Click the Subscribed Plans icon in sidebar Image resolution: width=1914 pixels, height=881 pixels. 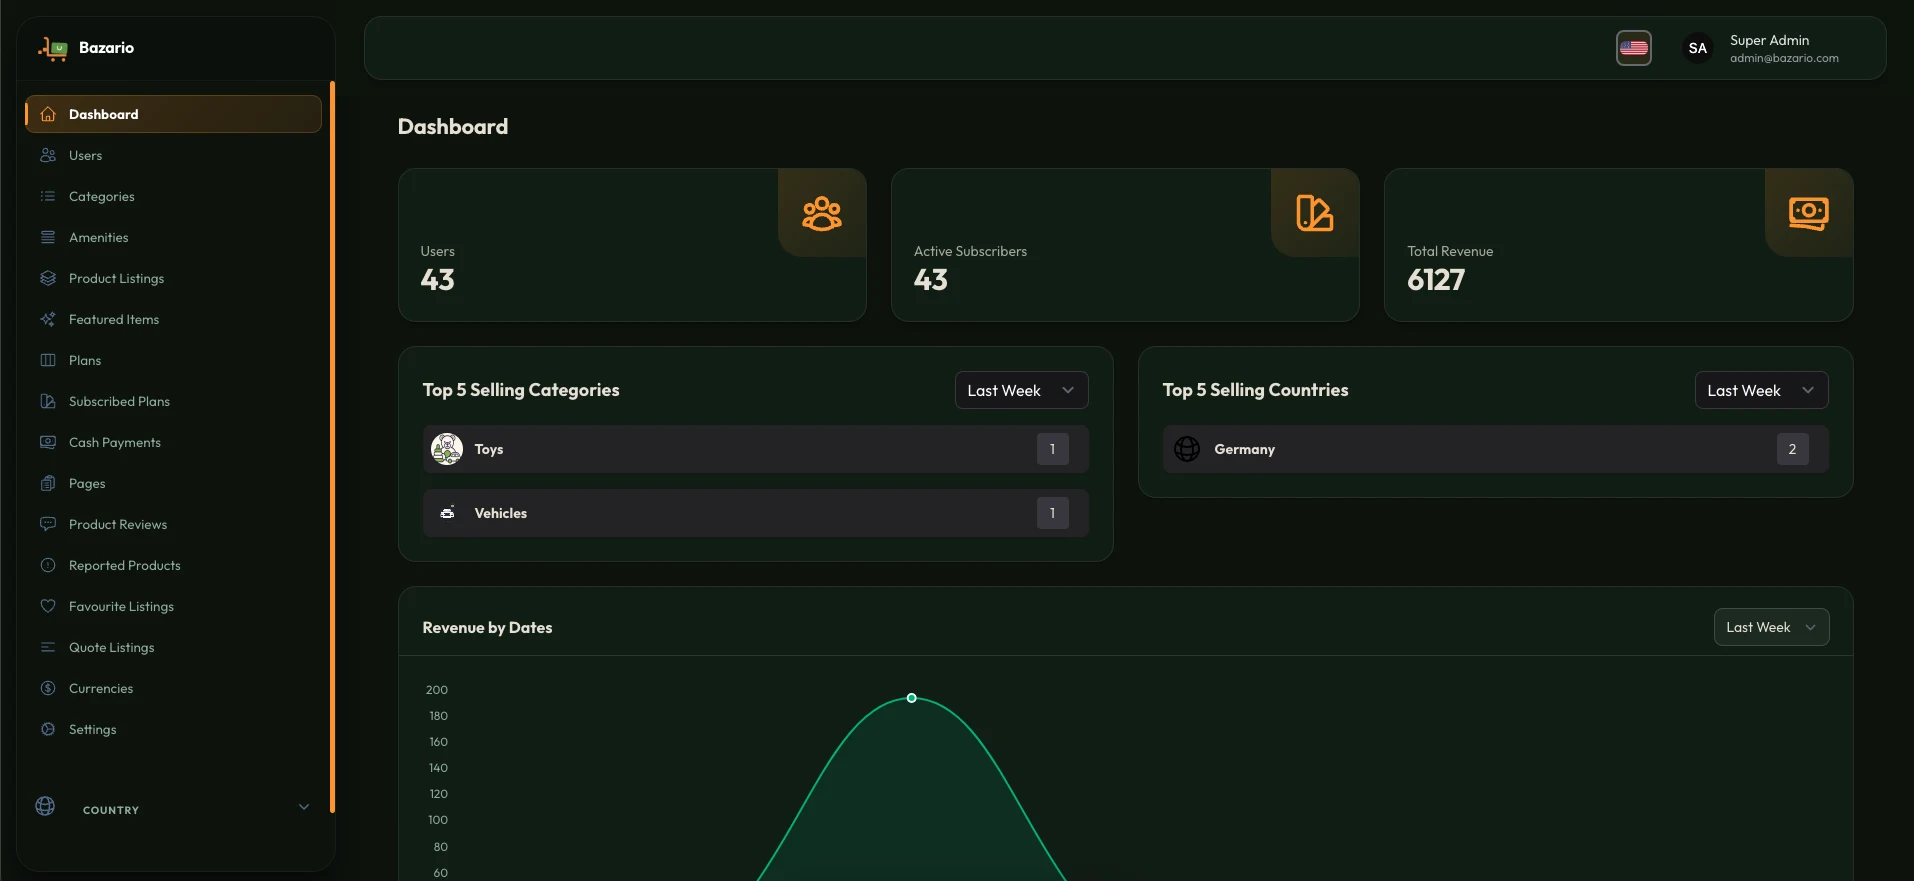(x=48, y=401)
